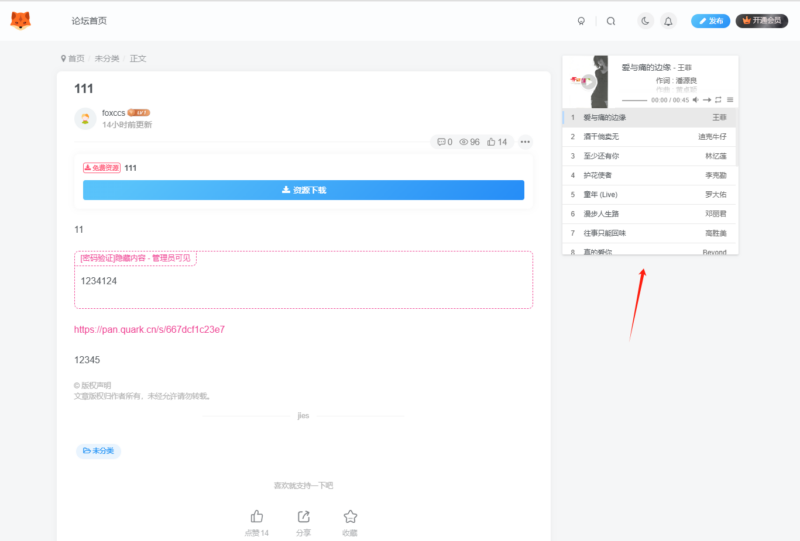Toggle dark mode with the moon icon
The width and height of the screenshot is (800, 541).
point(645,21)
